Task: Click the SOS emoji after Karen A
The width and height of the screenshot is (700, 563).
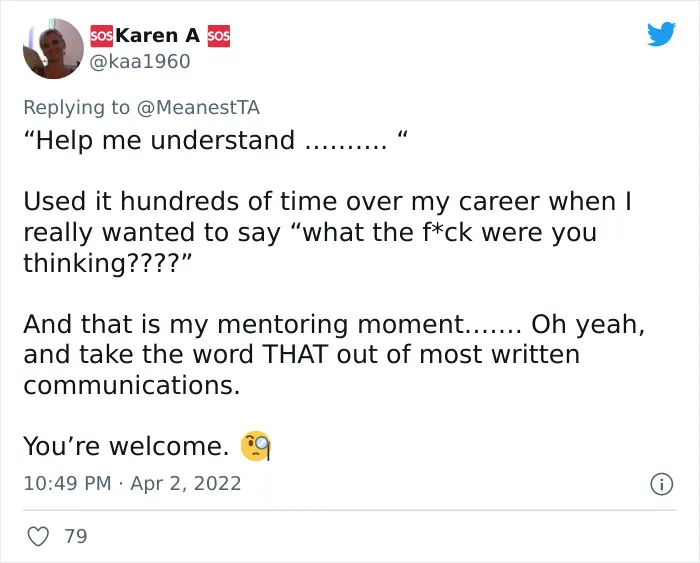Action: [x=218, y=36]
